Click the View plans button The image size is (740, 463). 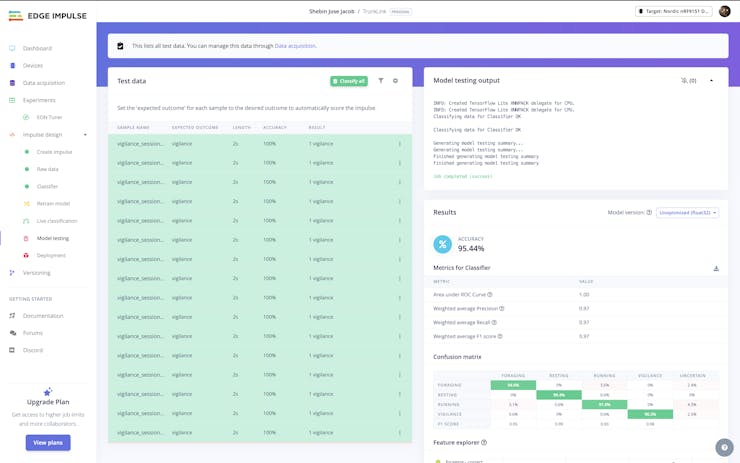pos(48,442)
